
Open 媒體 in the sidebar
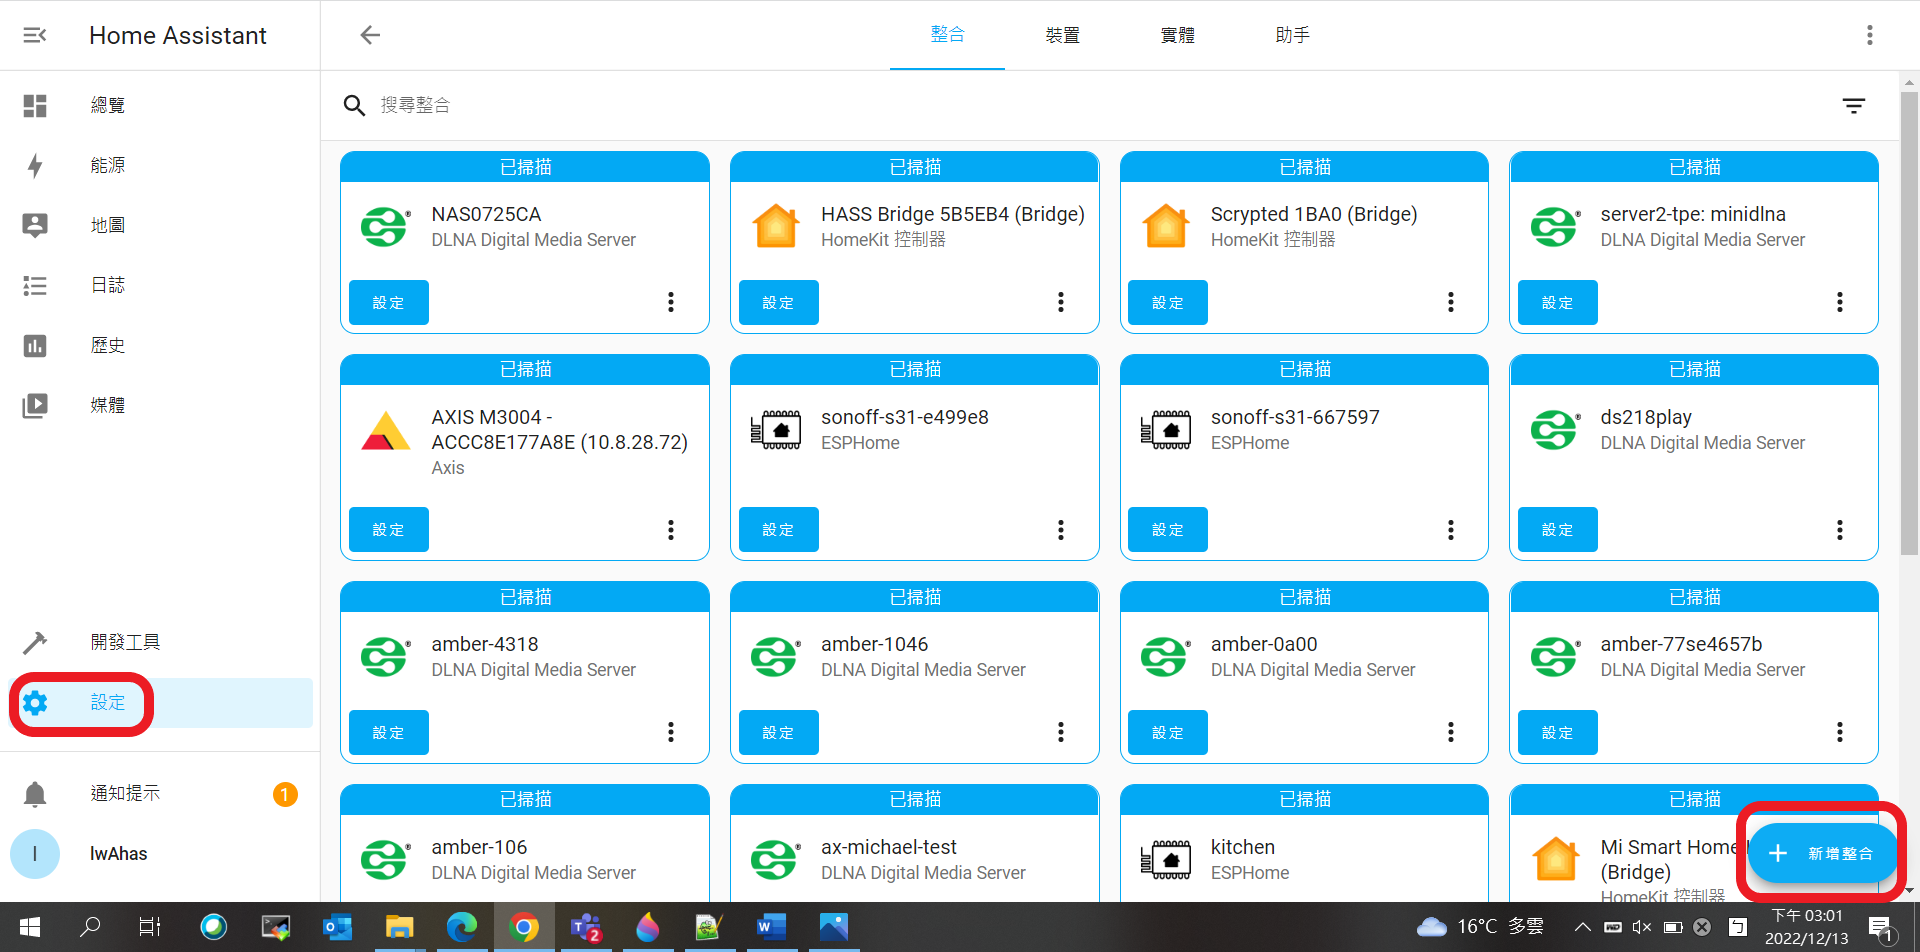[160, 405]
